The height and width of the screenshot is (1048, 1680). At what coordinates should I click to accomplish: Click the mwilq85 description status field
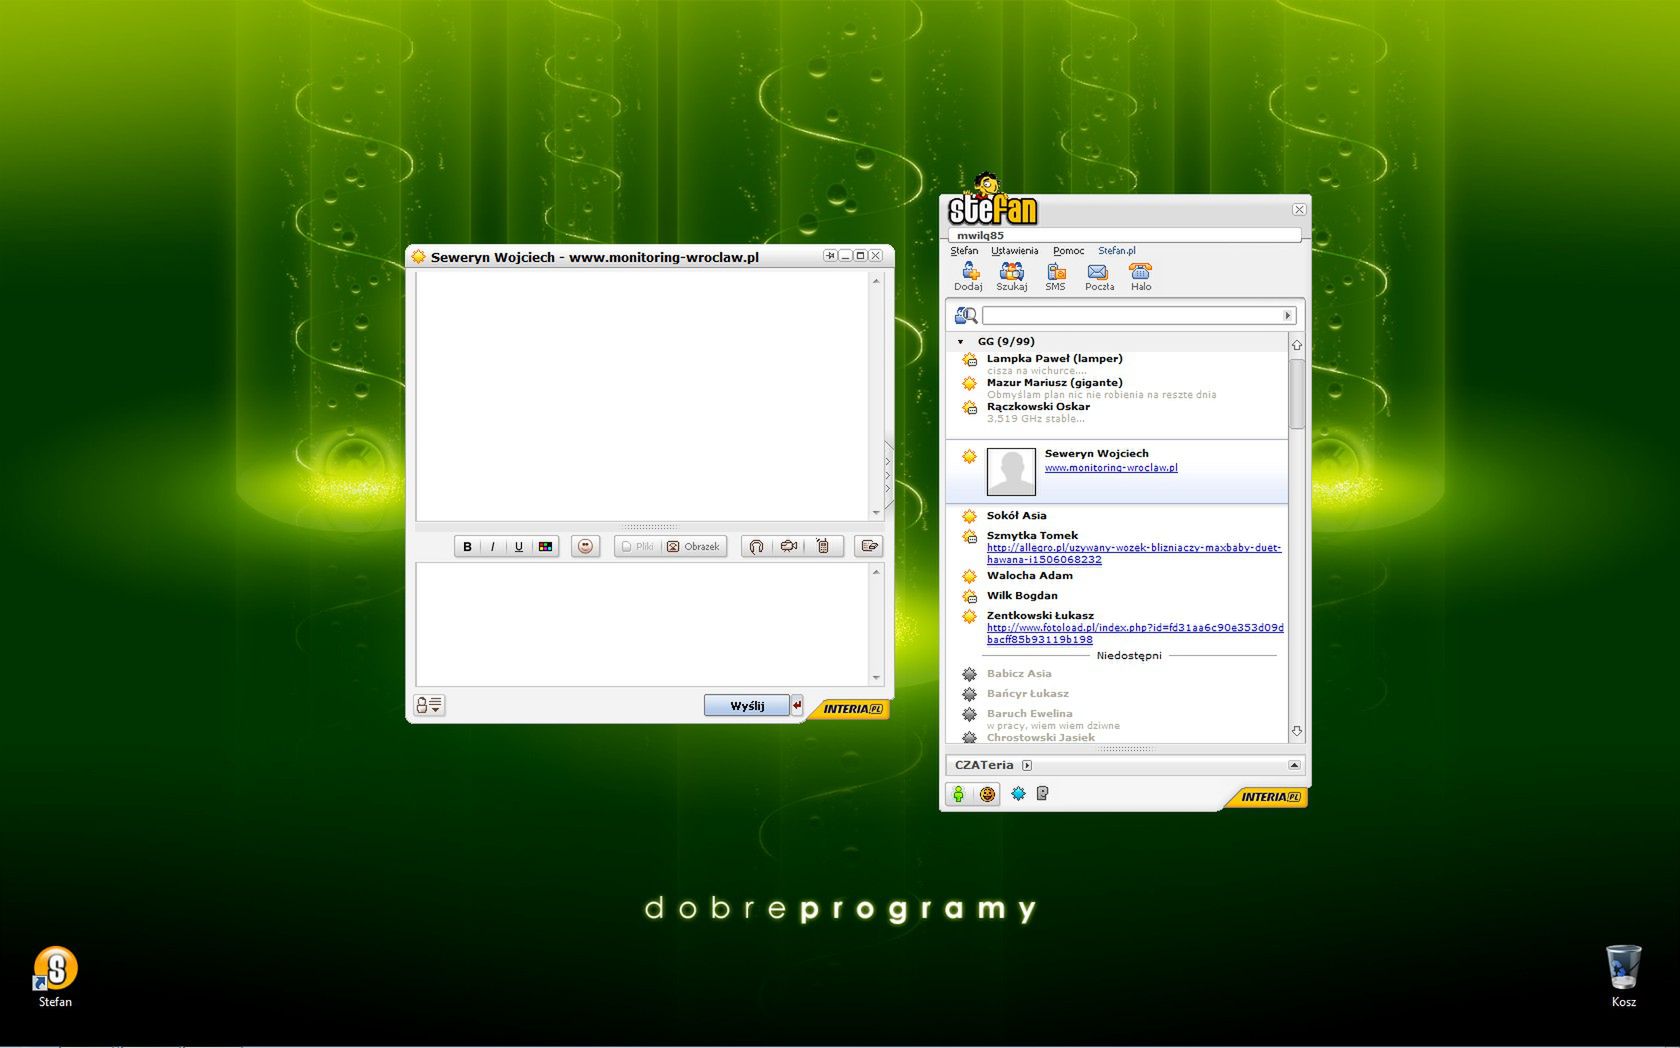tap(1125, 236)
